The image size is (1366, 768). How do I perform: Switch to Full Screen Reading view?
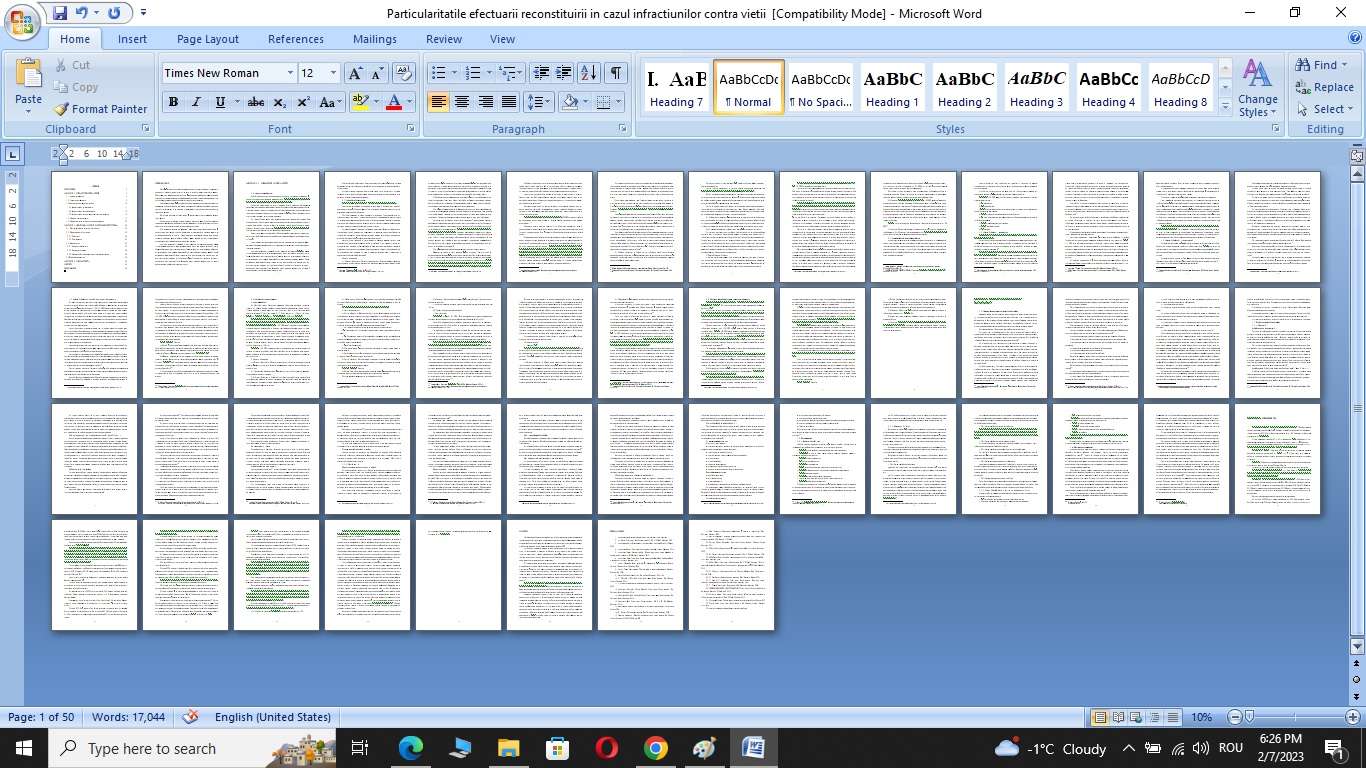coord(1118,717)
